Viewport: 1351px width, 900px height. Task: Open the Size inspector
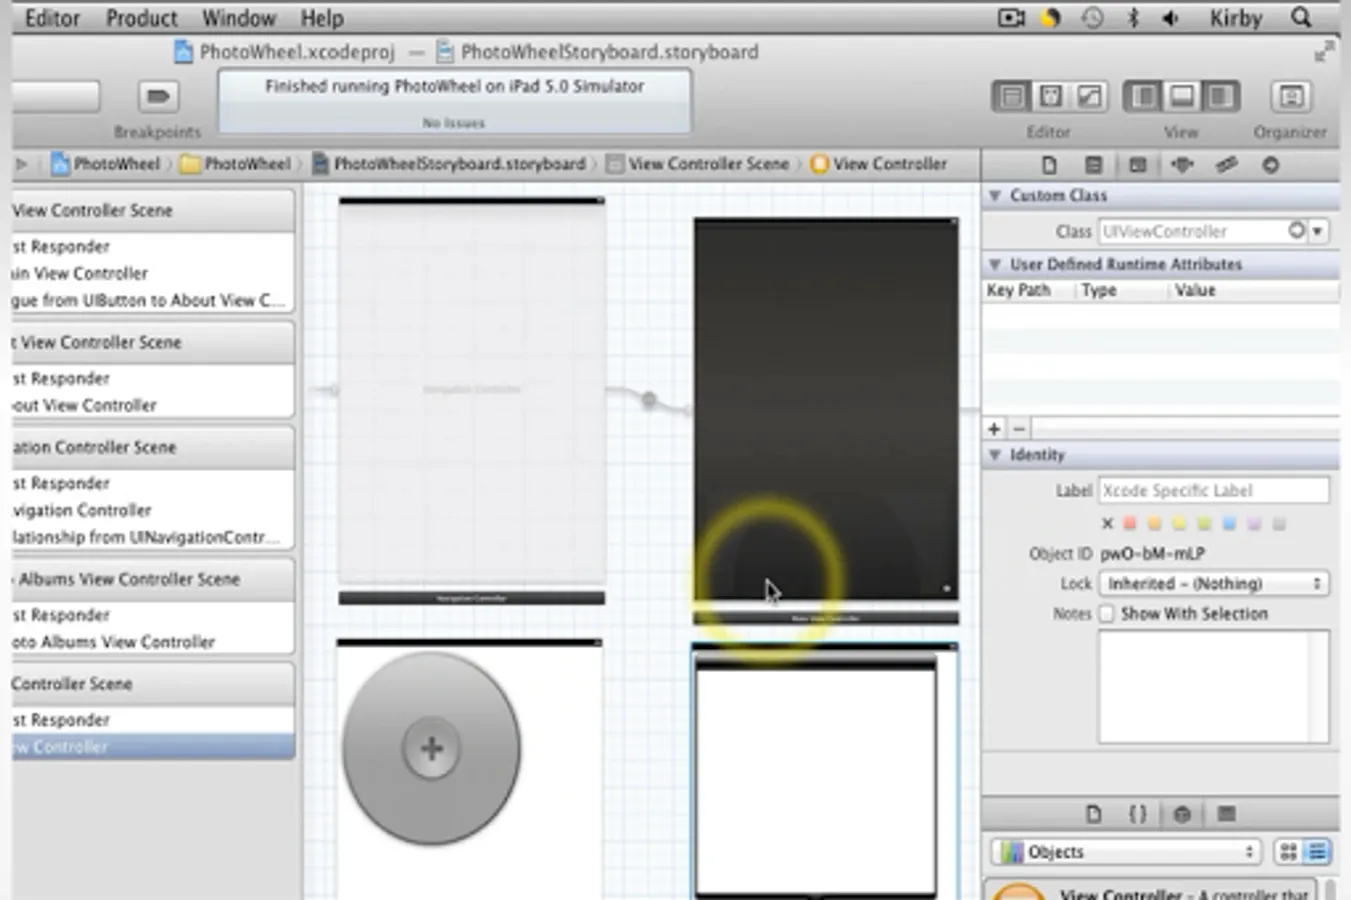(x=1227, y=164)
